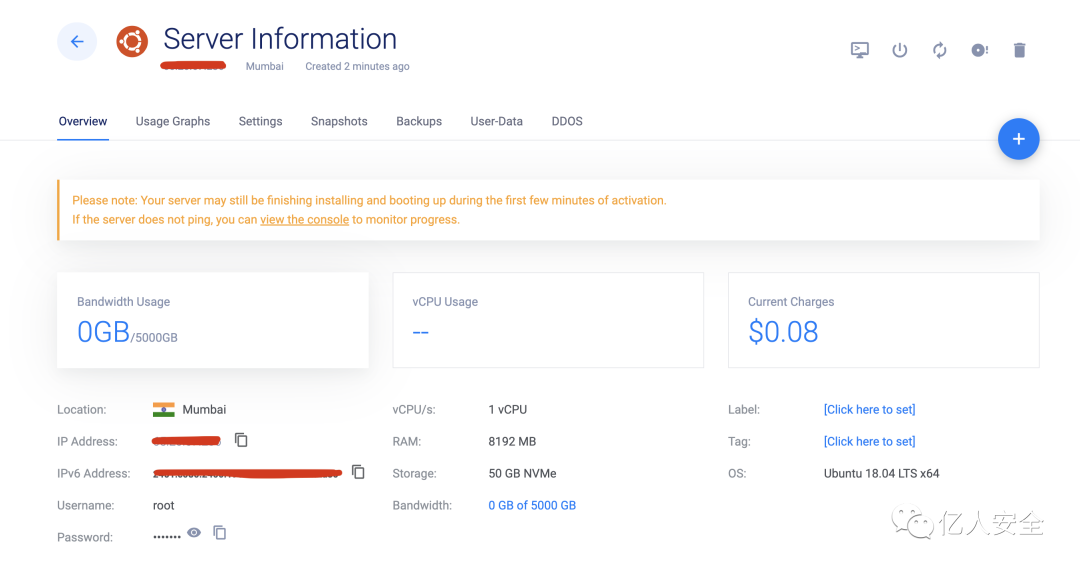Open the '0 GB of 5000 GB' bandwidth link
This screenshot has width=1080, height=571.
point(532,505)
